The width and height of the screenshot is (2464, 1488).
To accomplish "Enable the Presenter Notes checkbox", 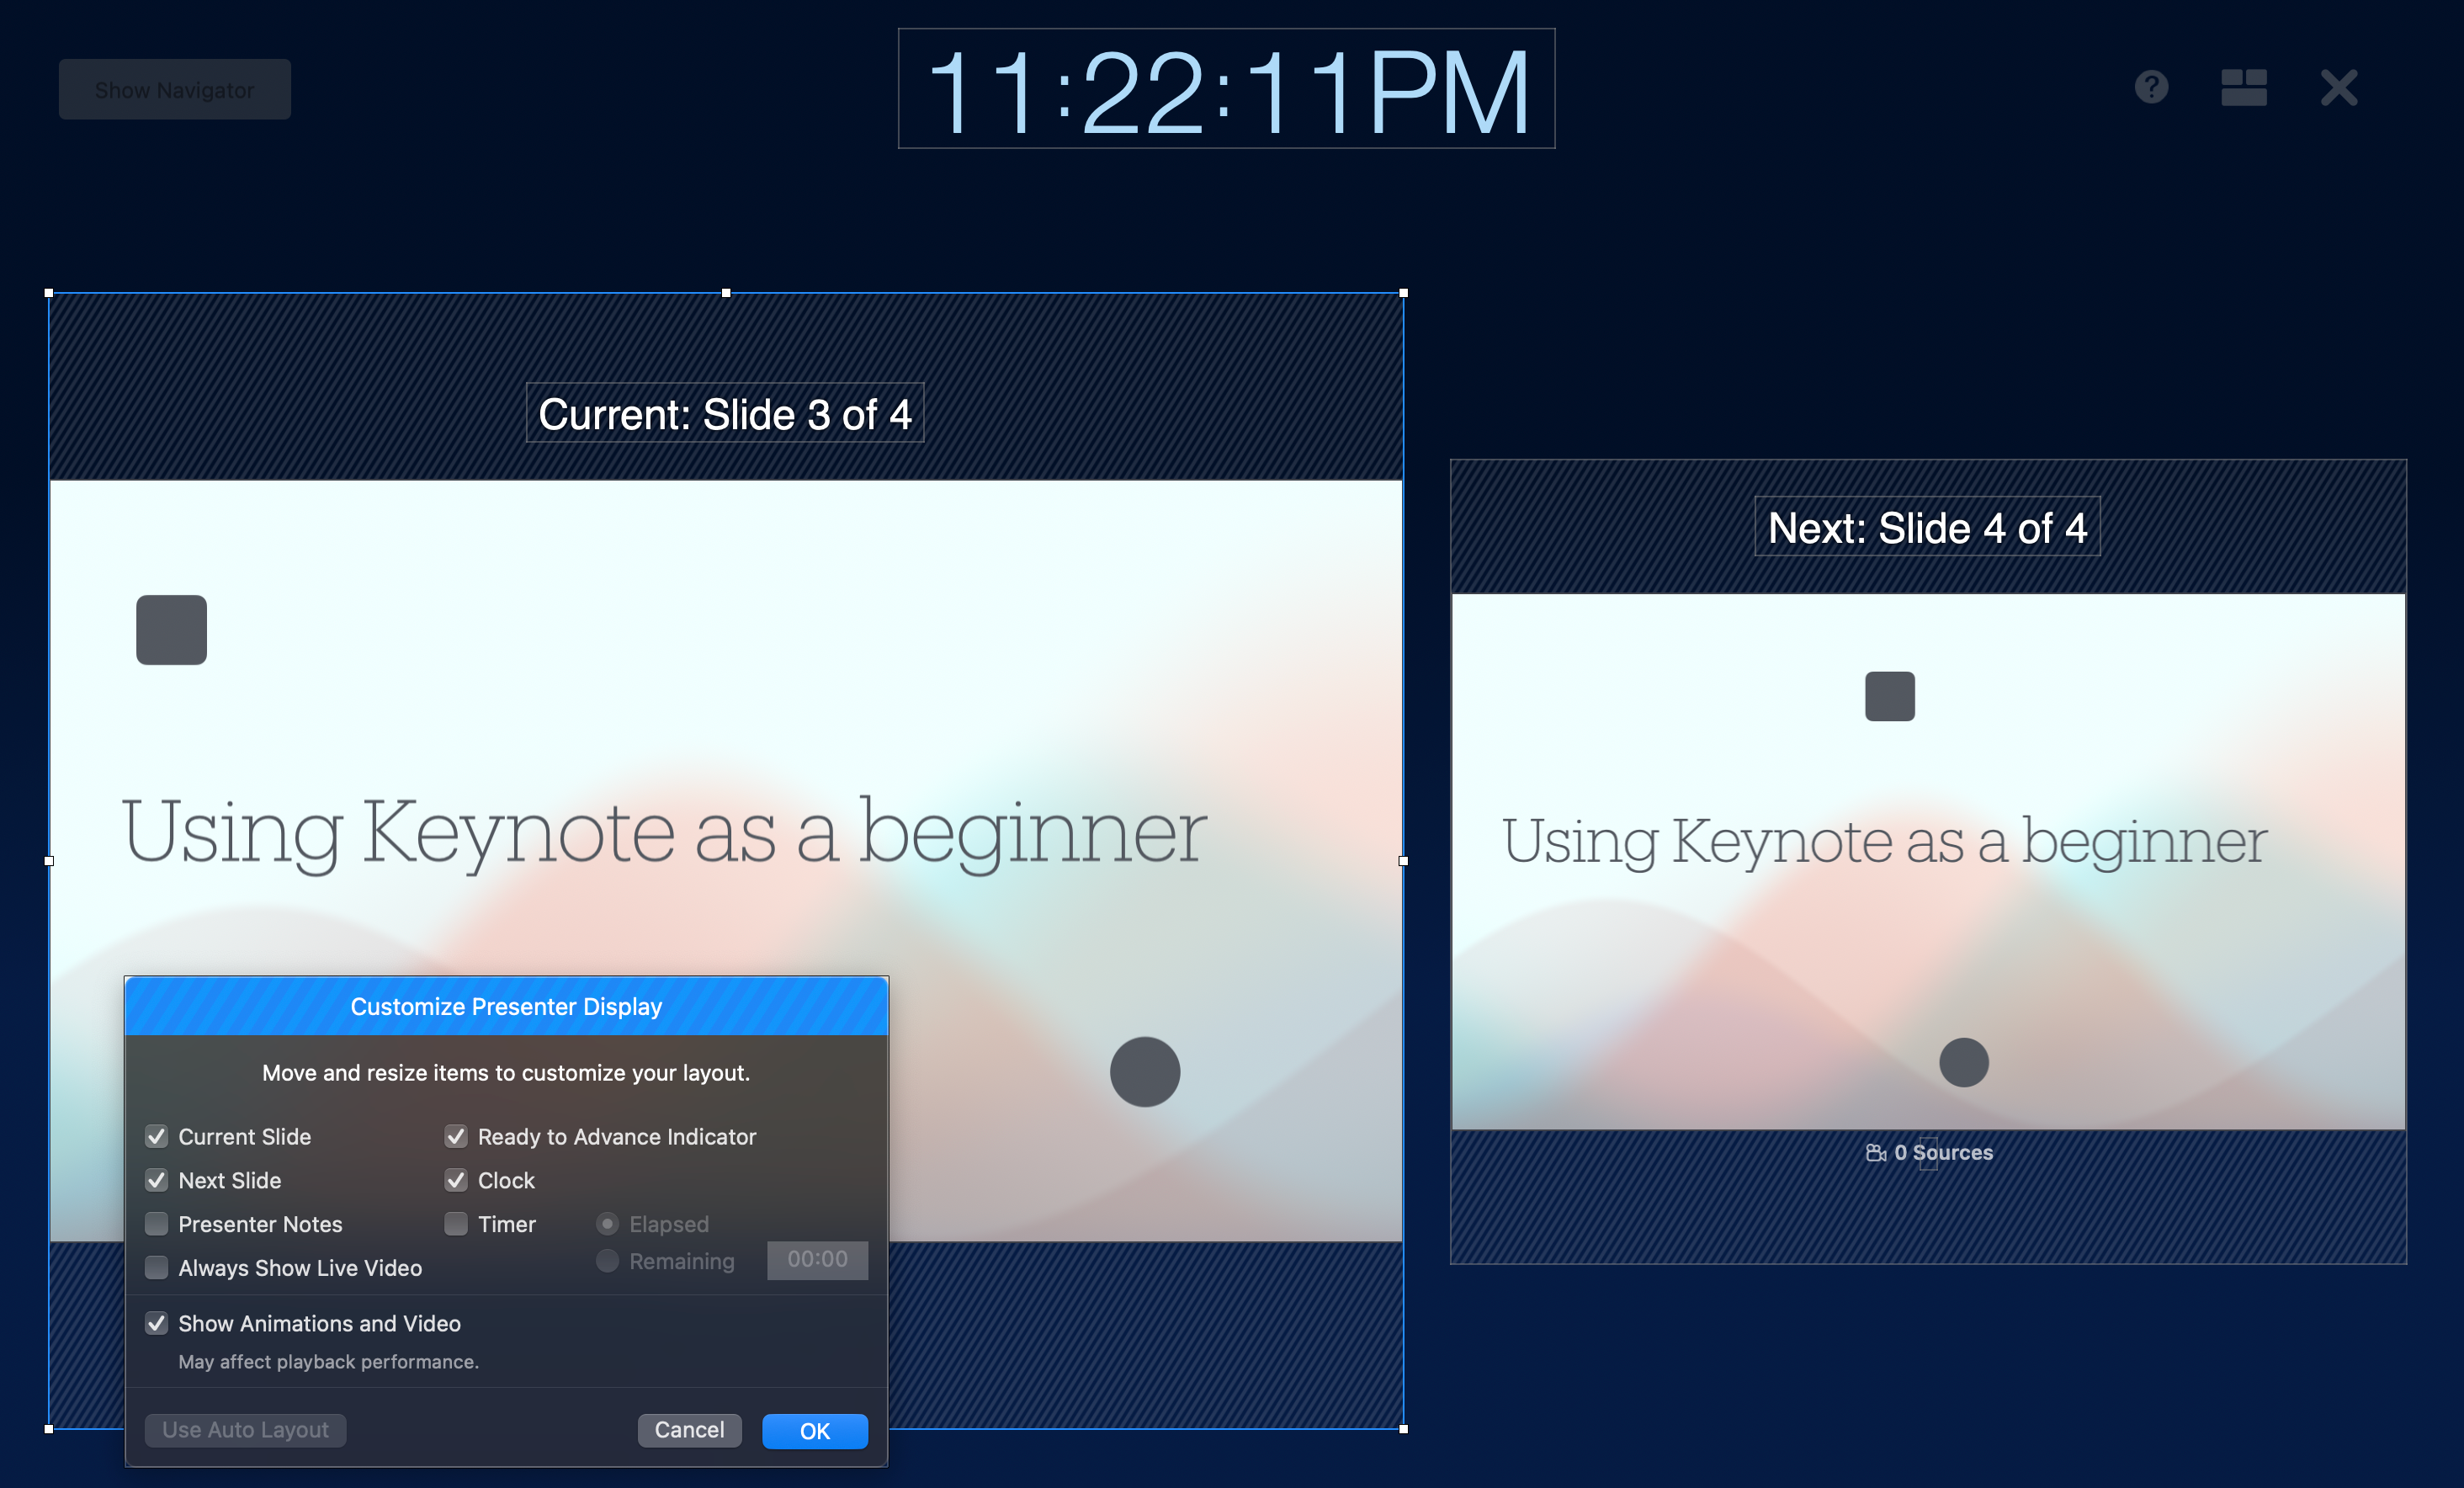I will tap(157, 1223).
